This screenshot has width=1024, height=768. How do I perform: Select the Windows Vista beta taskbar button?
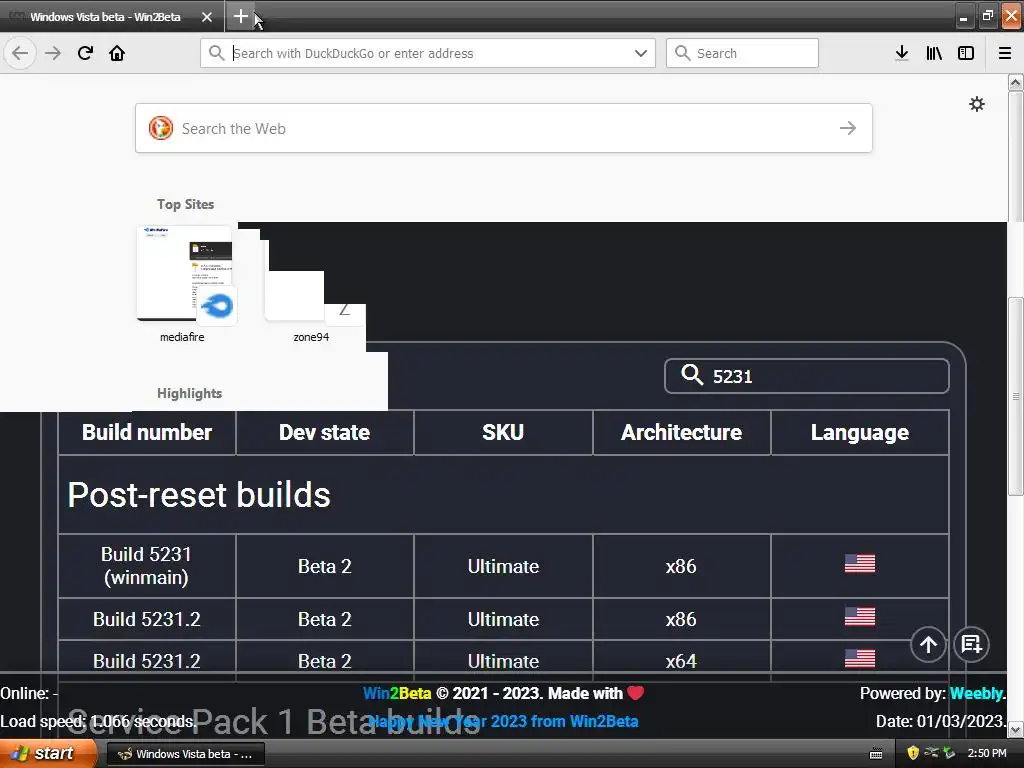coord(185,754)
